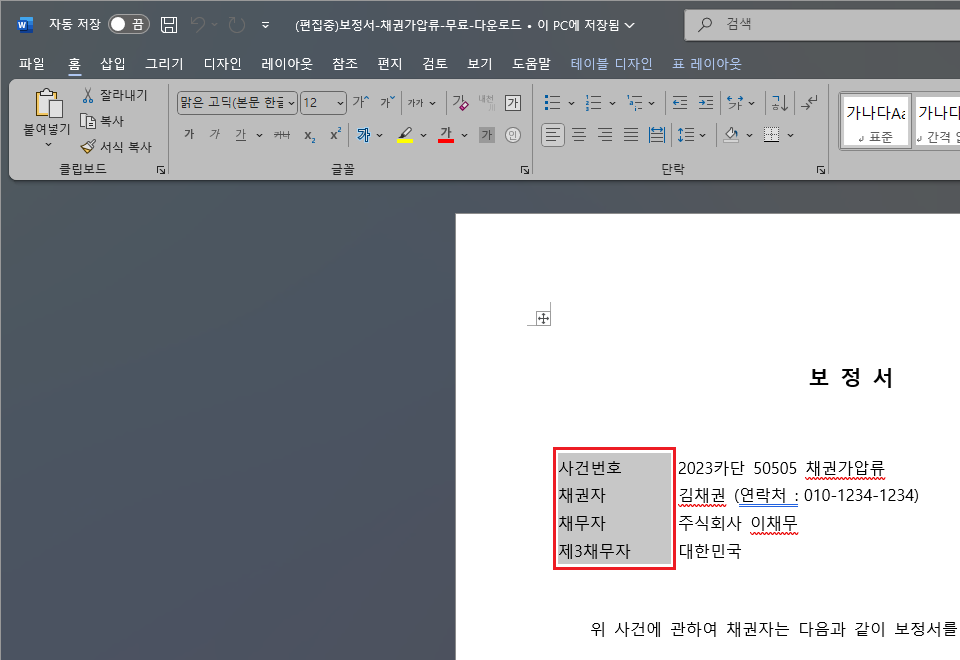
Task: Toggle distributed text alignment
Action: 656,136
